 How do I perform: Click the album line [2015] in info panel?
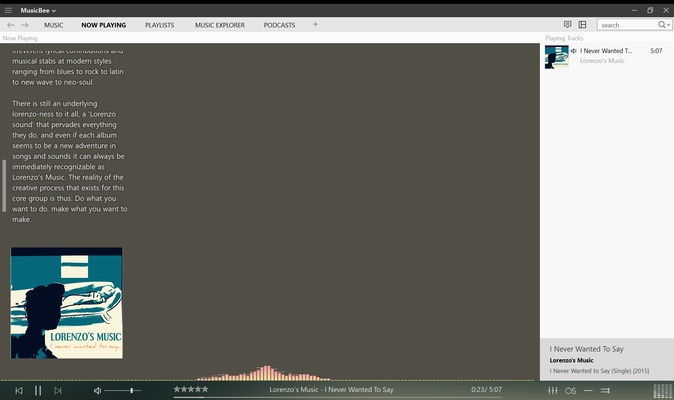[599, 371]
